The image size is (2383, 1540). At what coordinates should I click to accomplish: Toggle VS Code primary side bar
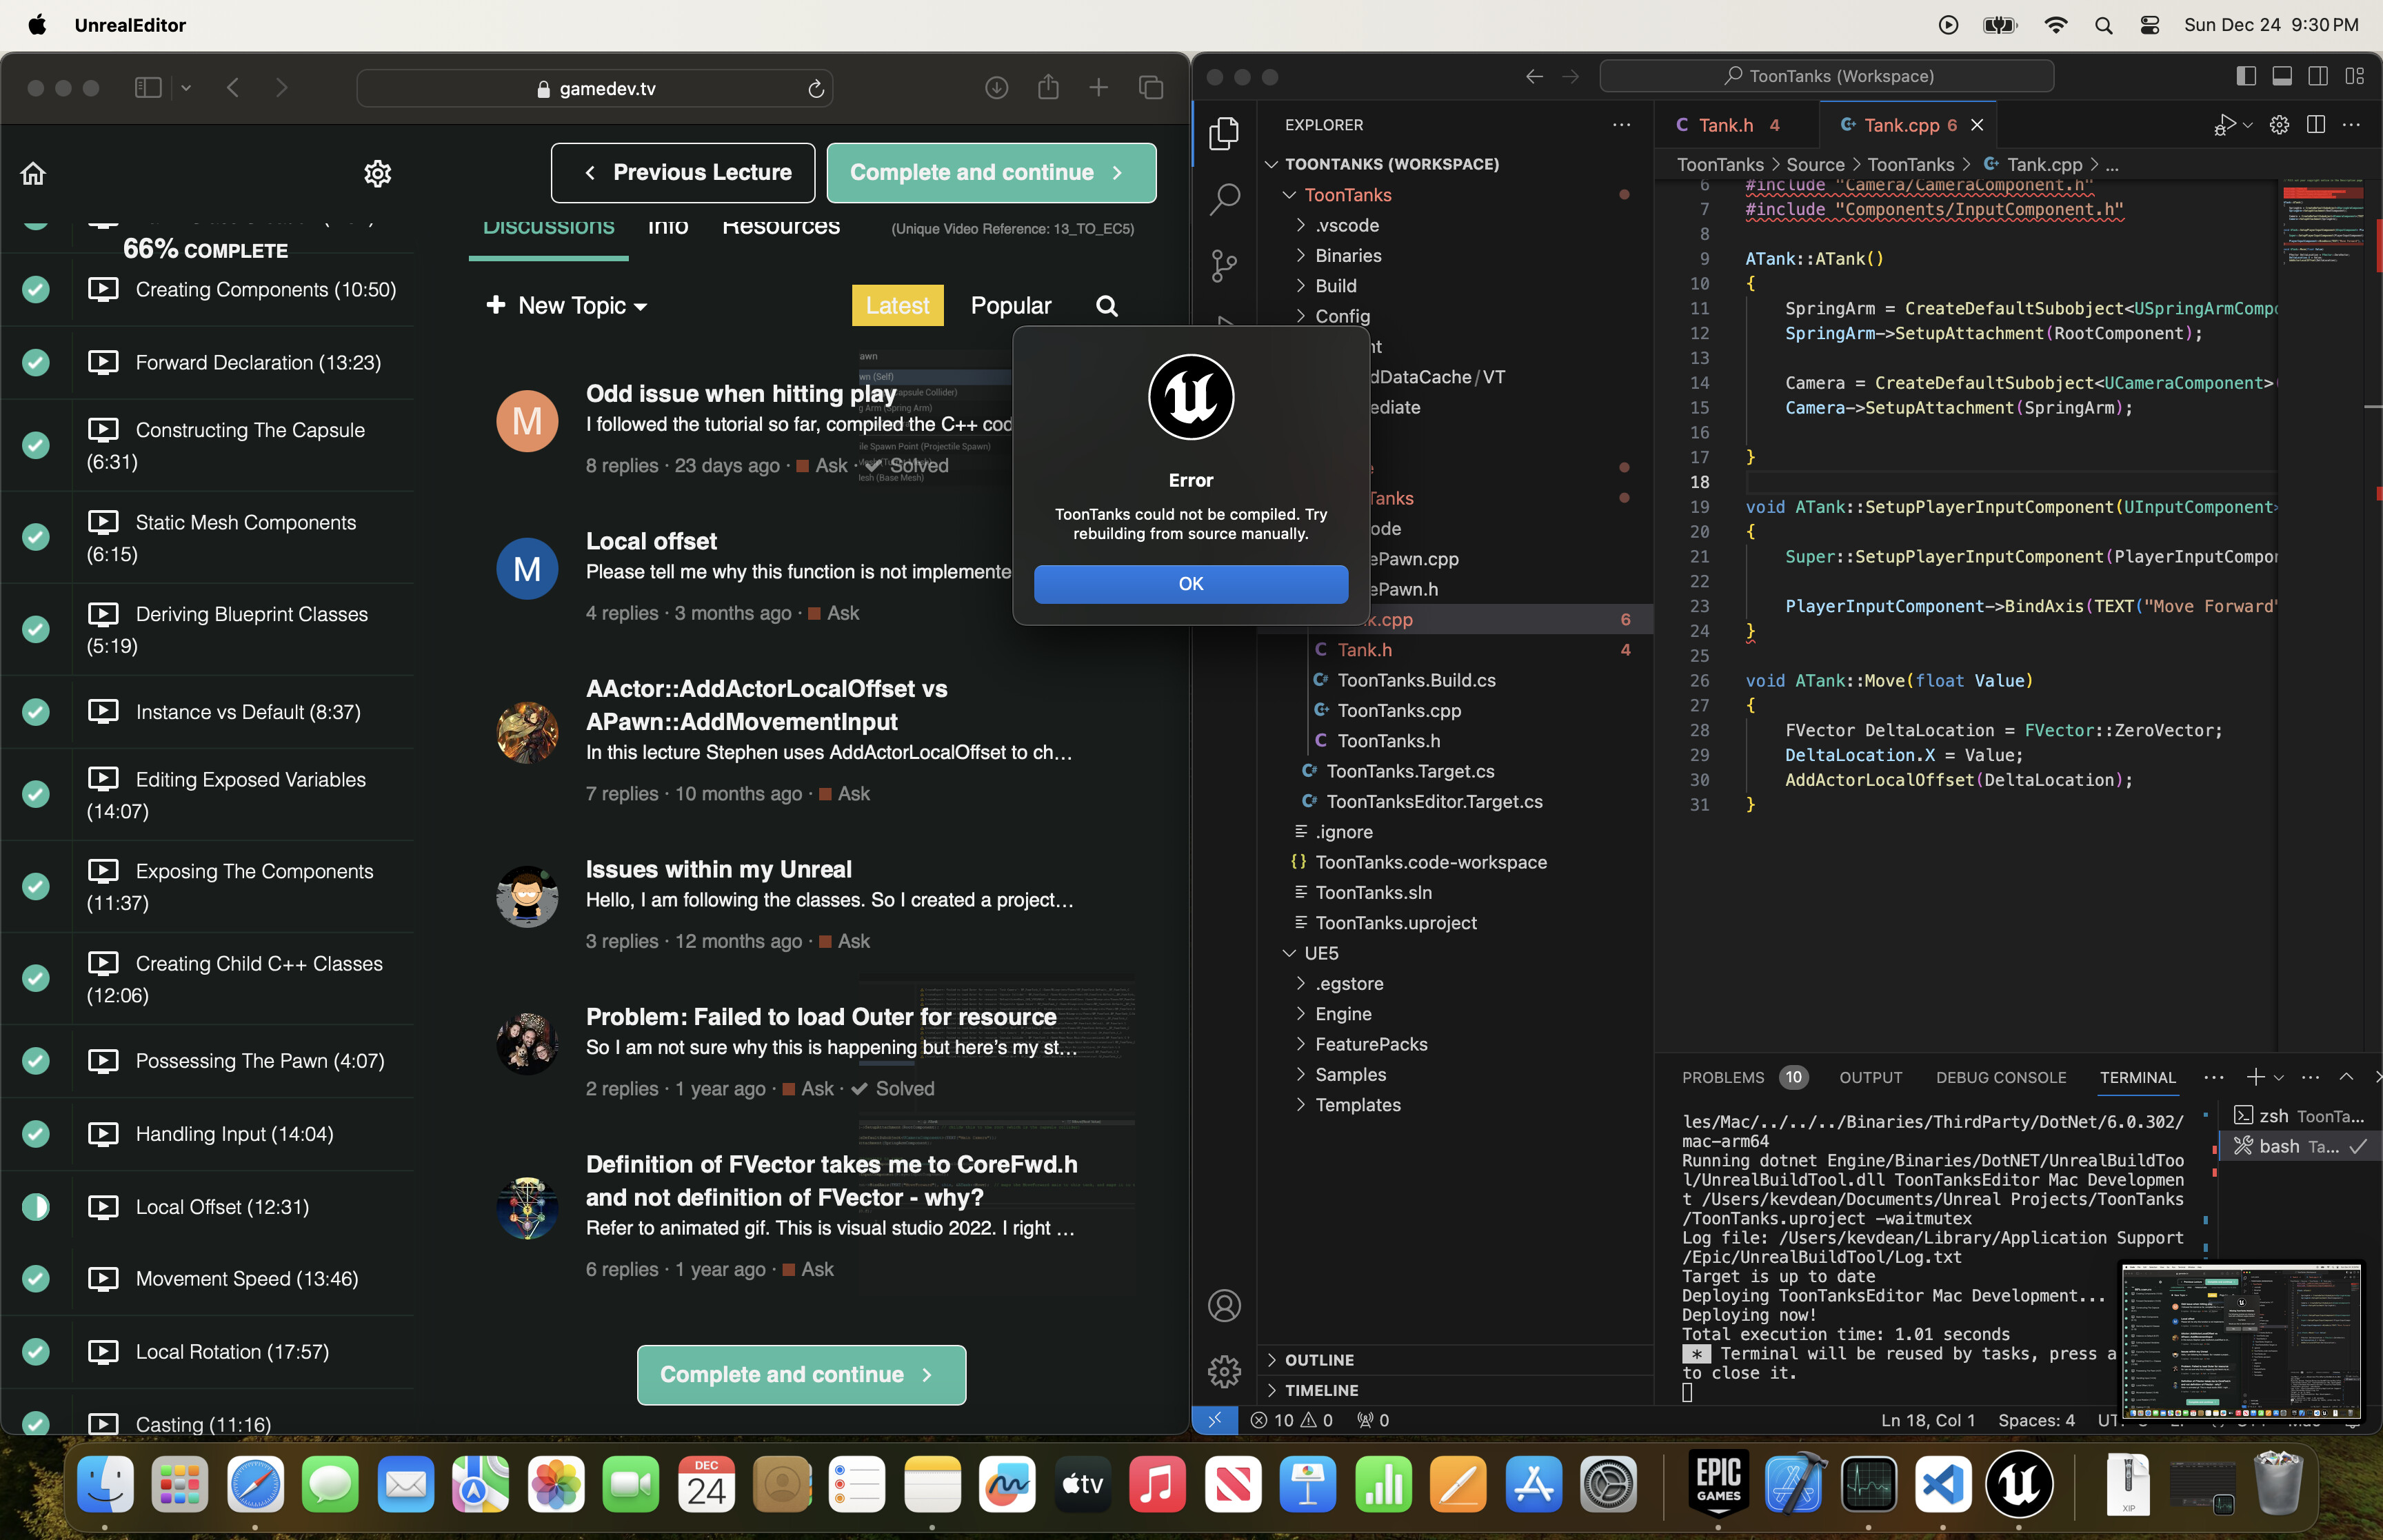[x=2246, y=76]
